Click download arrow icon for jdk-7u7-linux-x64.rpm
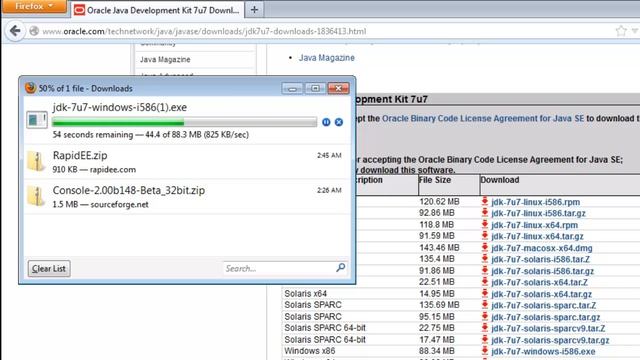 point(484,224)
